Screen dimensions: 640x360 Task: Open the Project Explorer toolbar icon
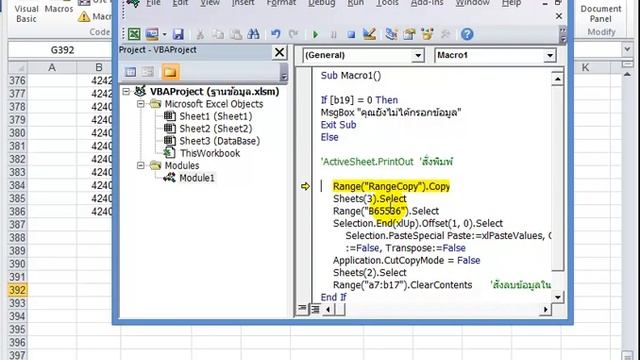(391, 34)
